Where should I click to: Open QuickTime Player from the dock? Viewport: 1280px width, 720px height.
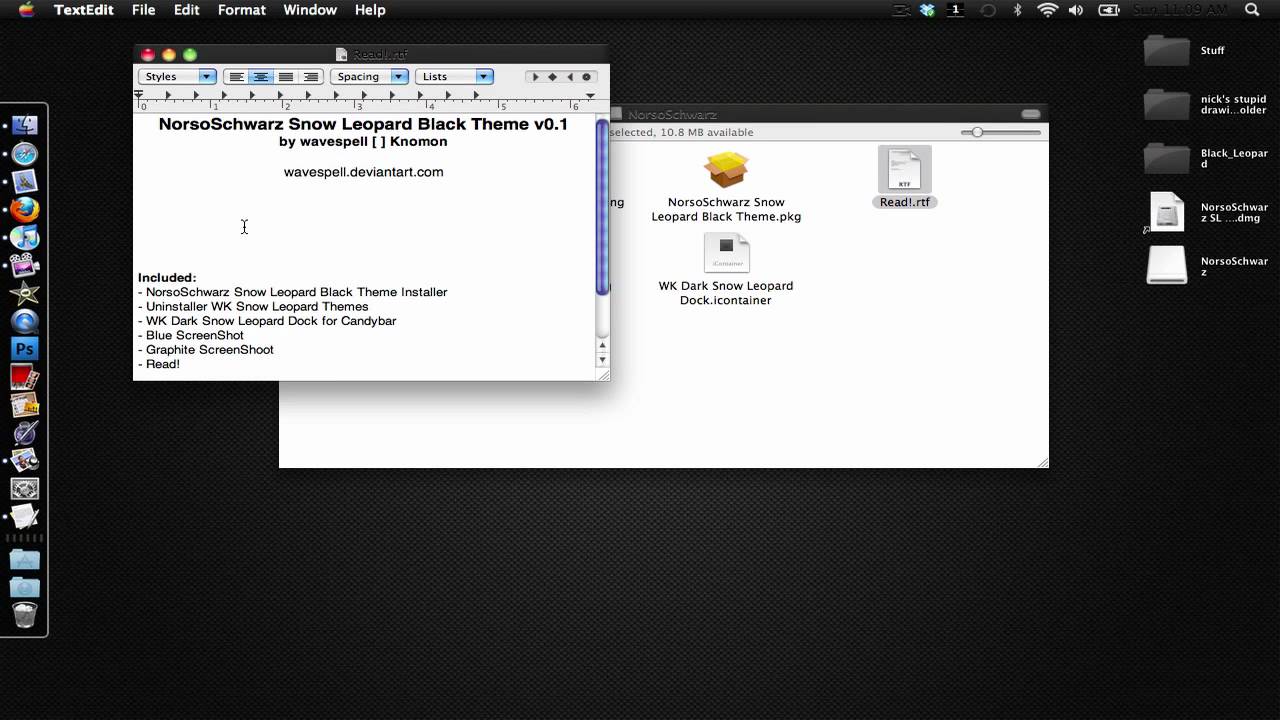click(25, 322)
